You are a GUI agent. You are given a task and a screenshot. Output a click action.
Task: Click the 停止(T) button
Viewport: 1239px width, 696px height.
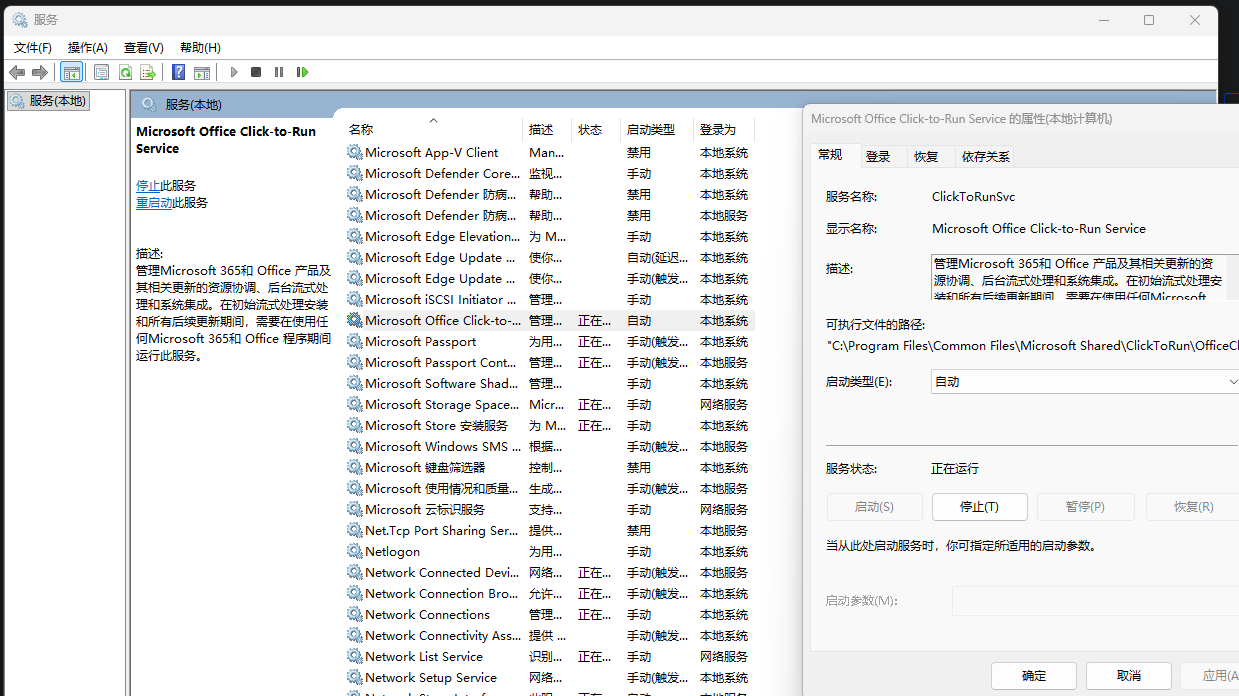click(979, 507)
